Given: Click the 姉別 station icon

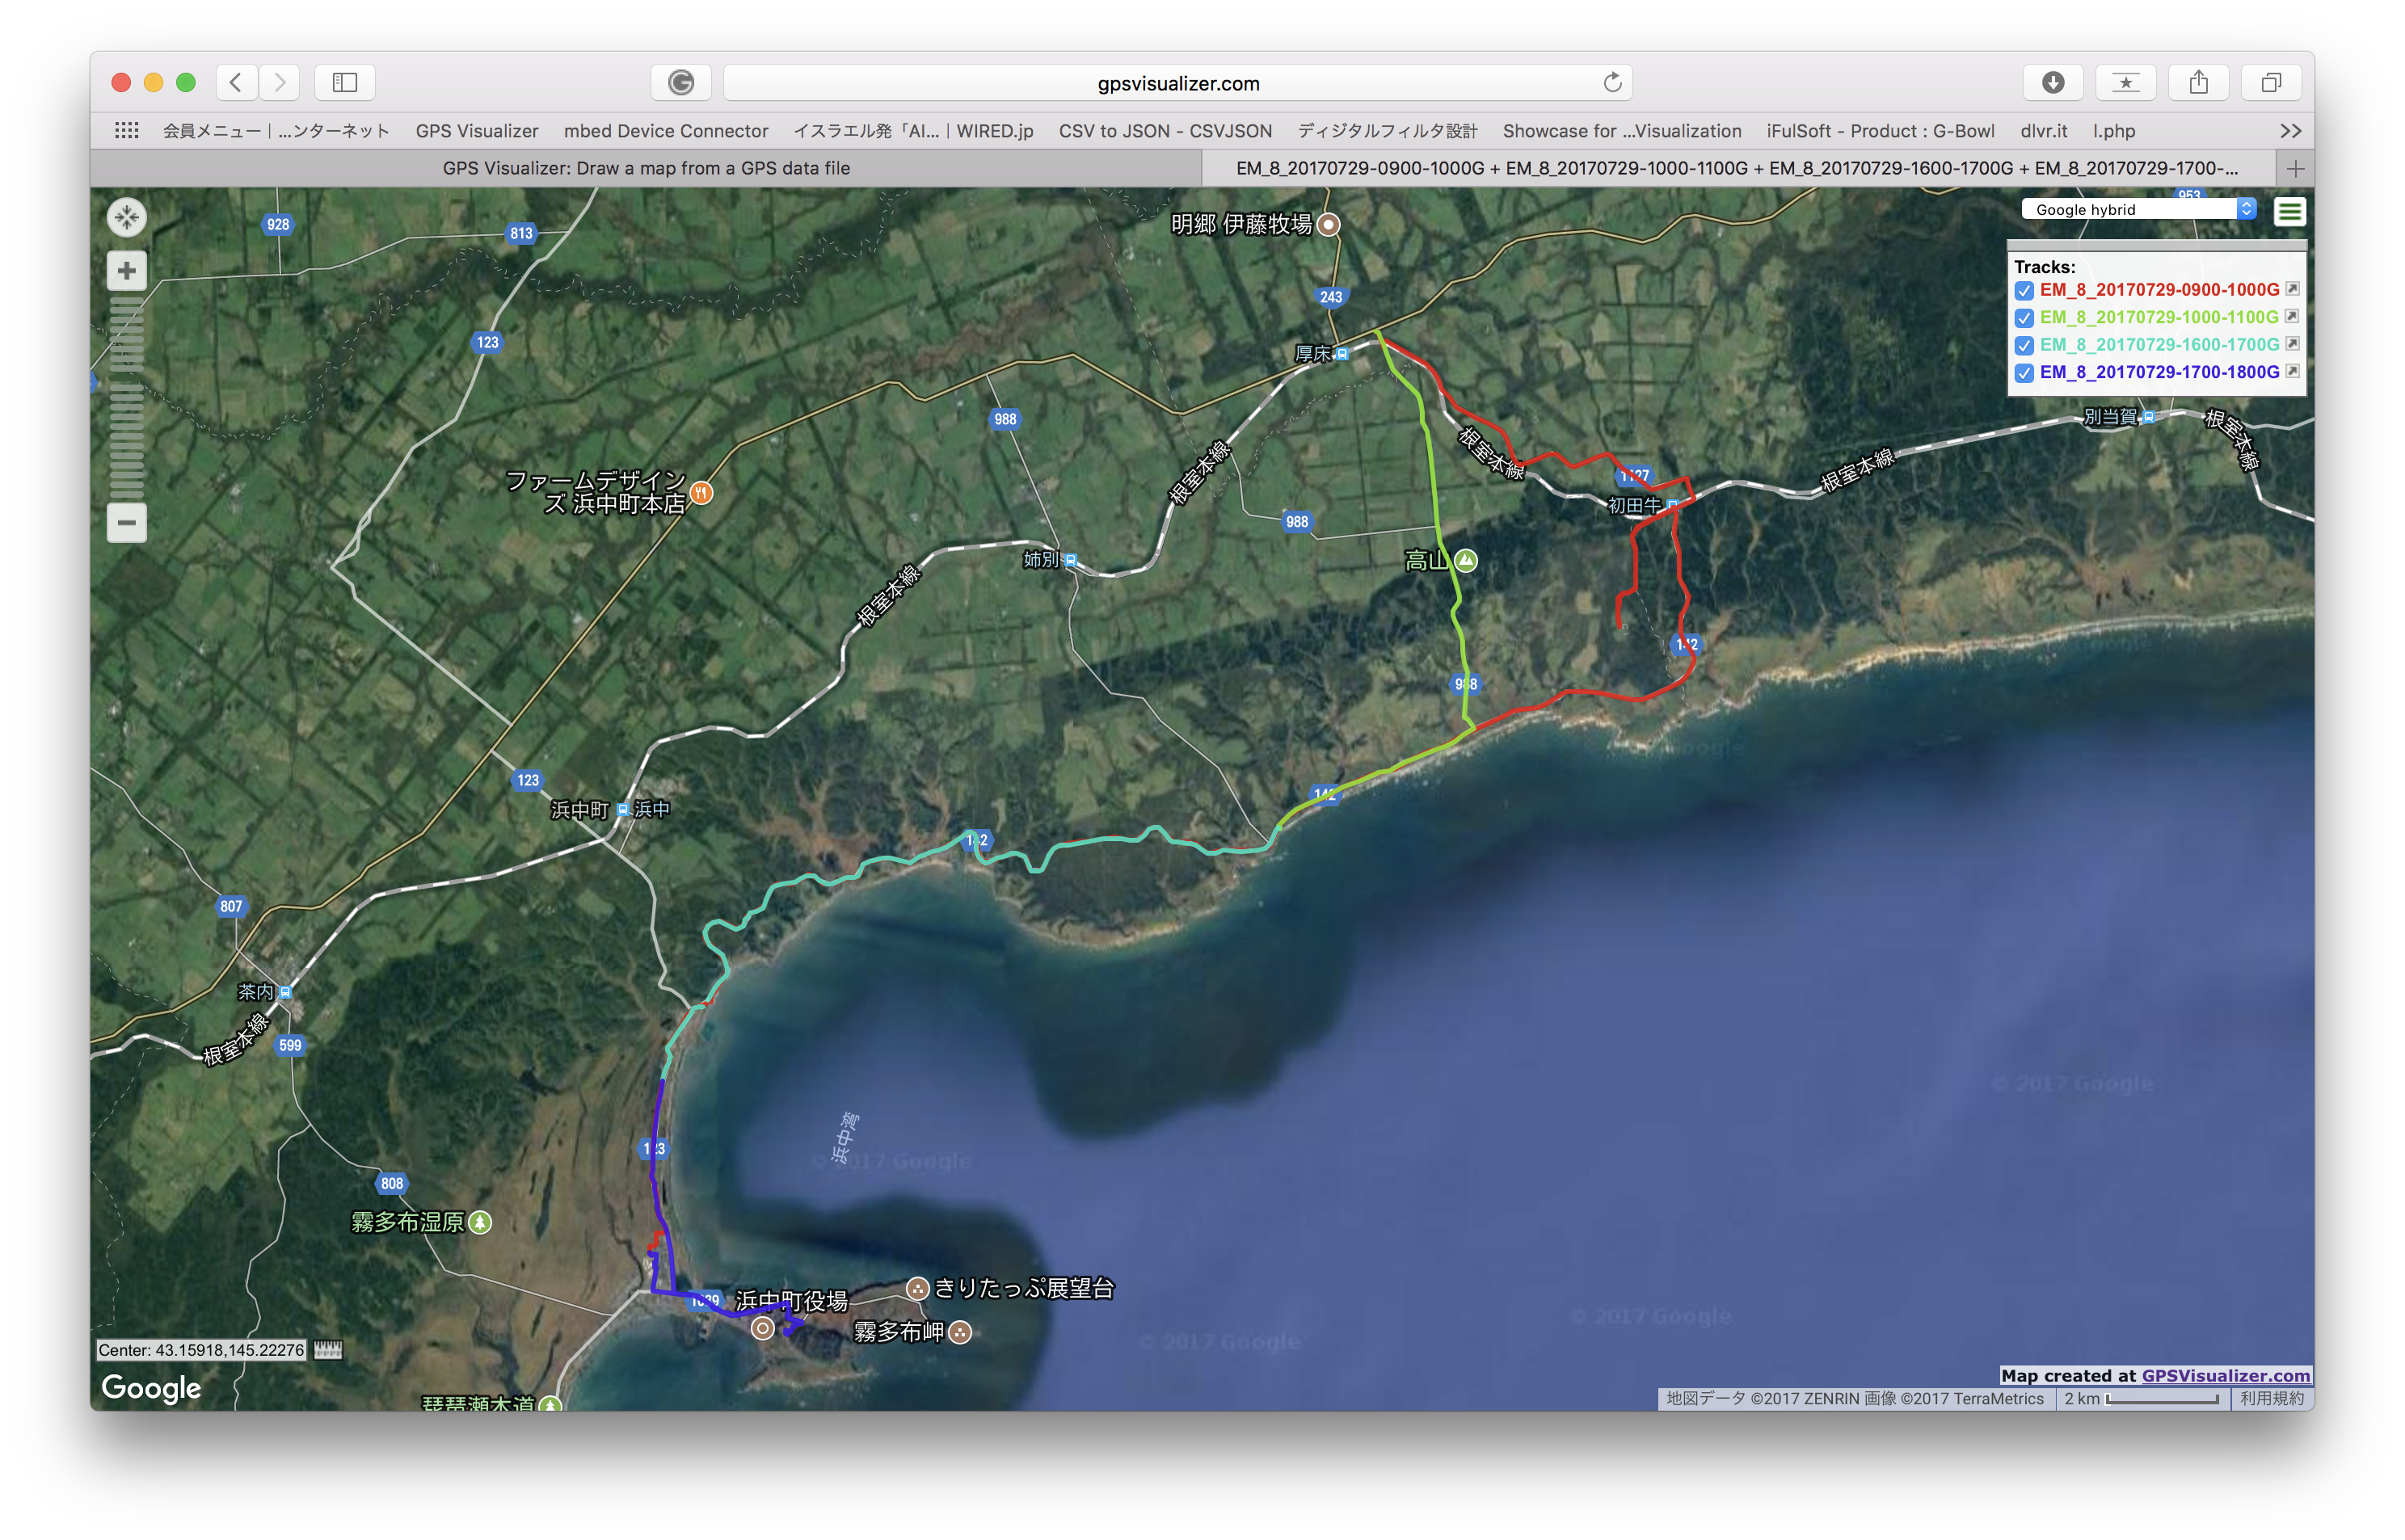Looking at the screenshot, I should coord(1071,560).
